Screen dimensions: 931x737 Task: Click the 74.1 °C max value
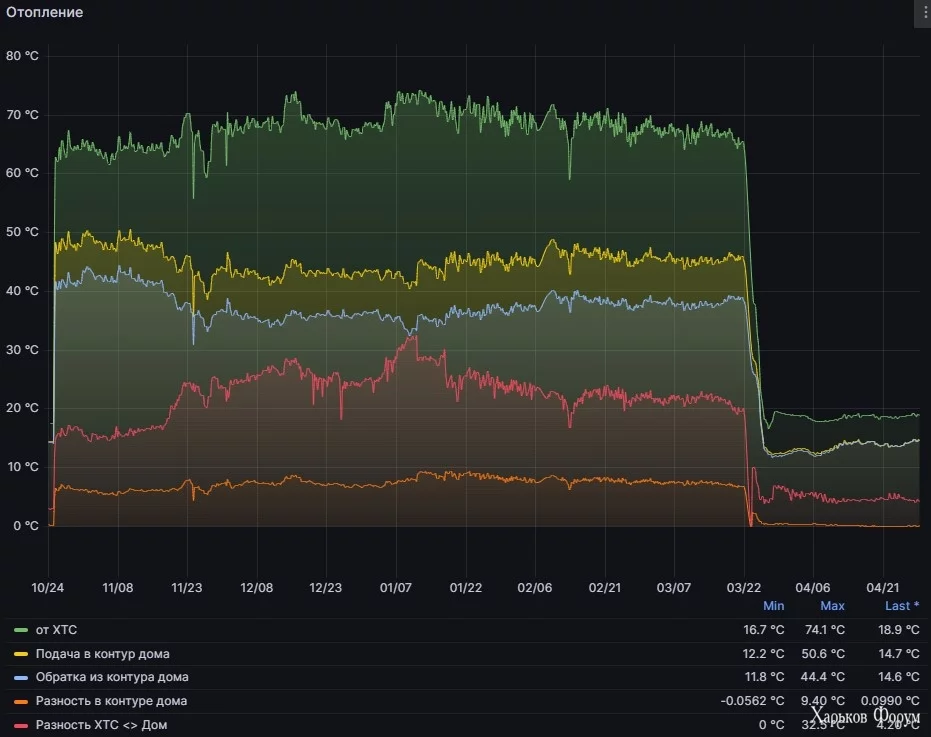click(825, 630)
